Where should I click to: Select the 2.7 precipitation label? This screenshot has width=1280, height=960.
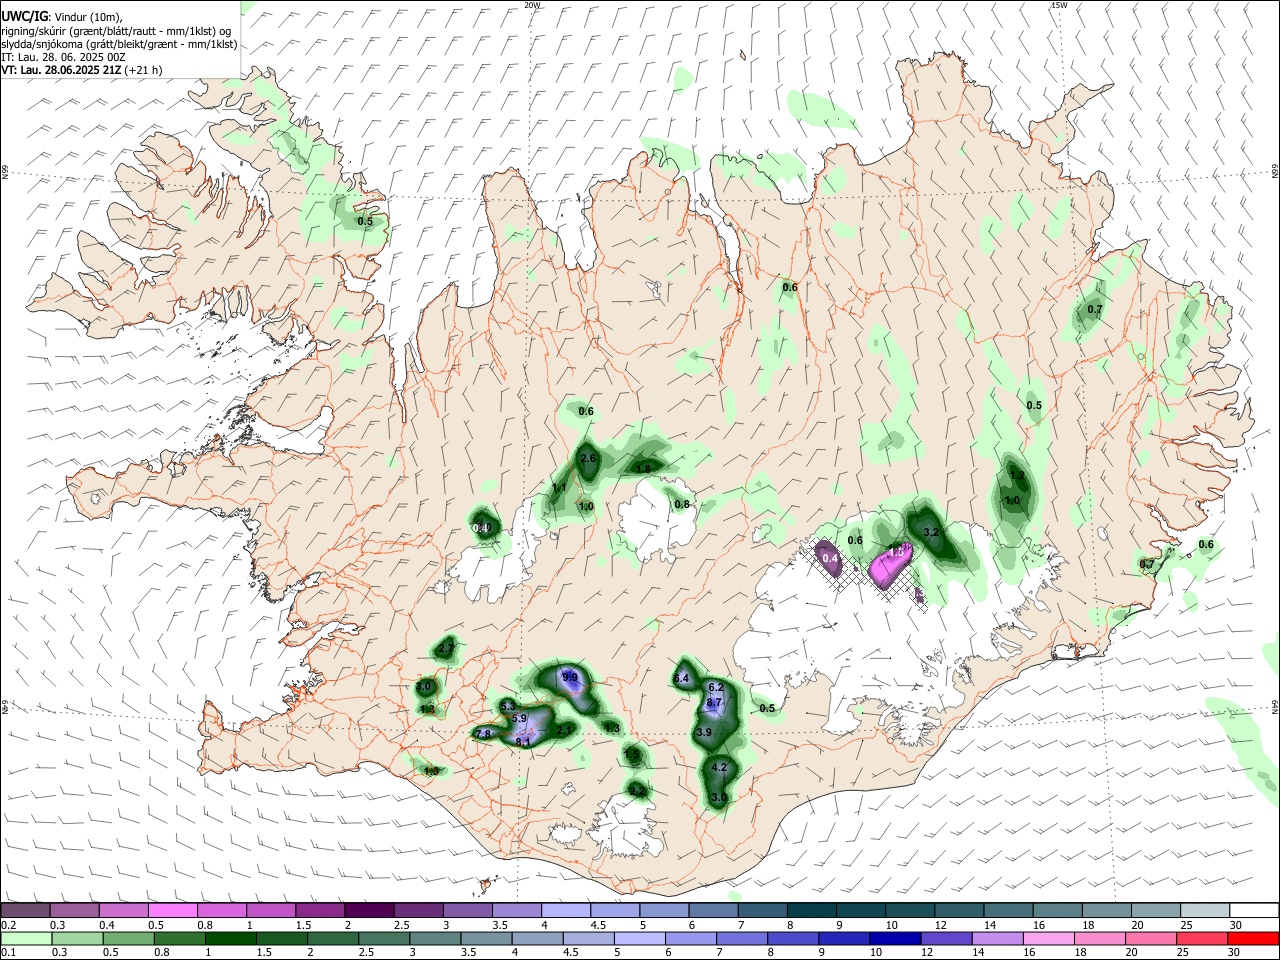coord(446,650)
